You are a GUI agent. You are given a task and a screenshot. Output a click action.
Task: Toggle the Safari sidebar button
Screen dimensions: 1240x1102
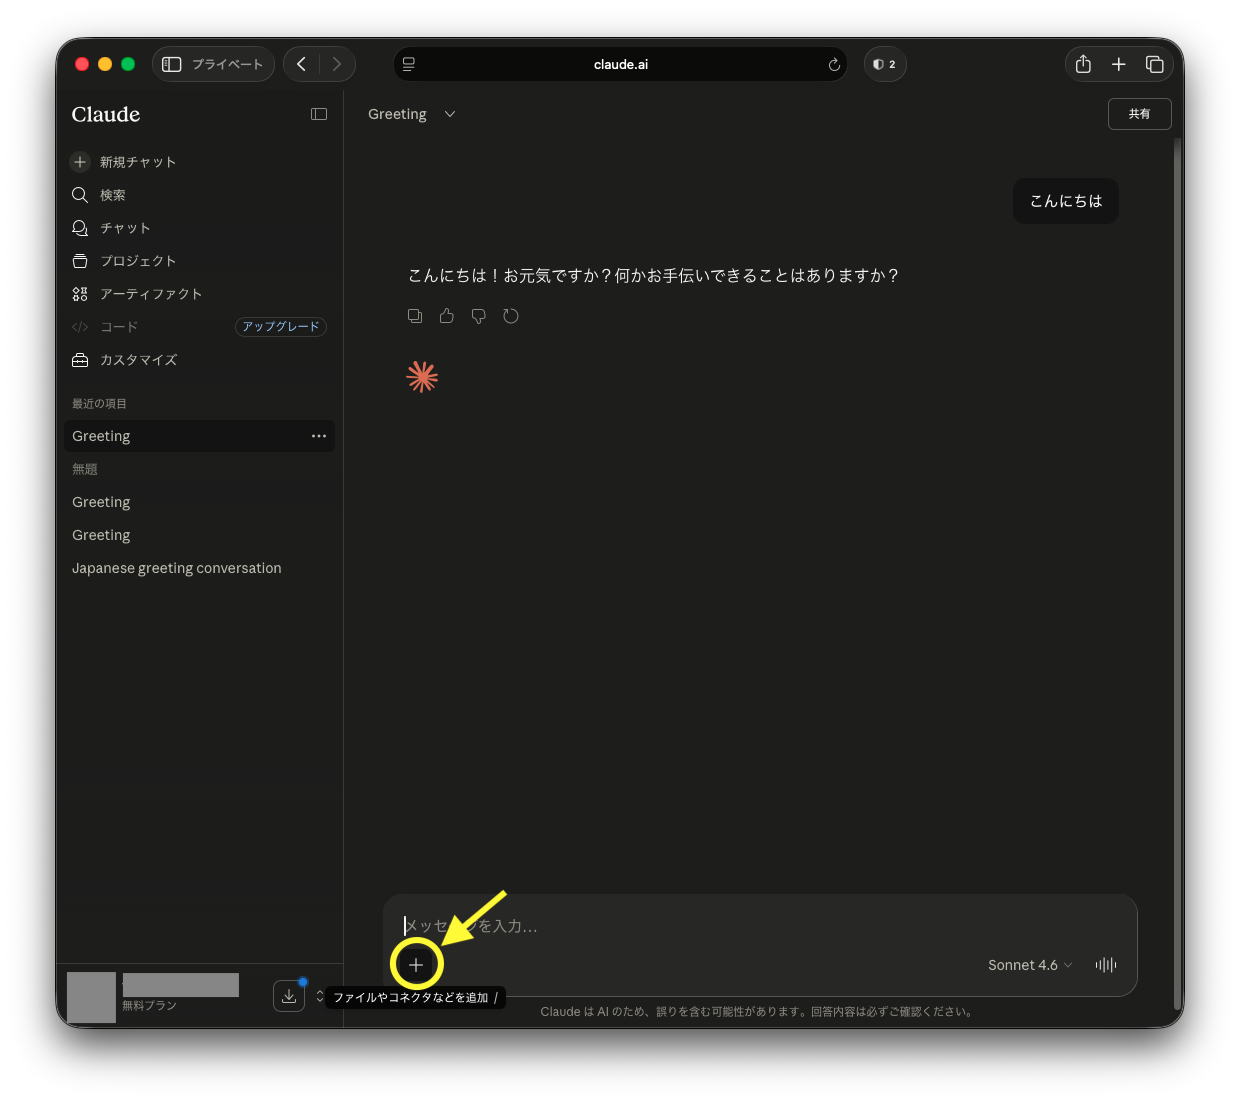pyautogui.click(x=172, y=64)
